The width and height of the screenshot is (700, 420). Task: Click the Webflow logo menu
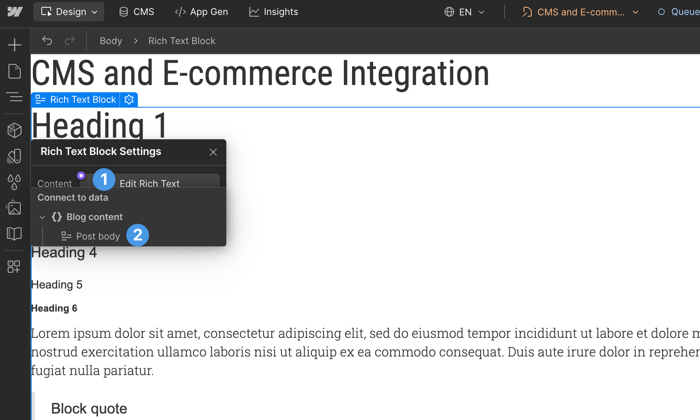coord(15,12)
